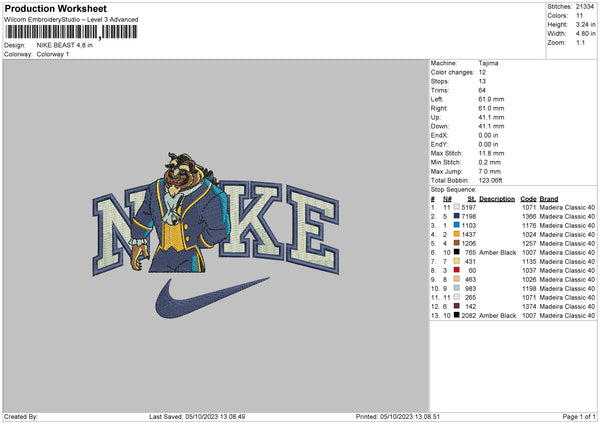Viewport: 600px width, 424px height.
Task: Click thread code 1024 in row 4
Action: [x=529, y=234]
